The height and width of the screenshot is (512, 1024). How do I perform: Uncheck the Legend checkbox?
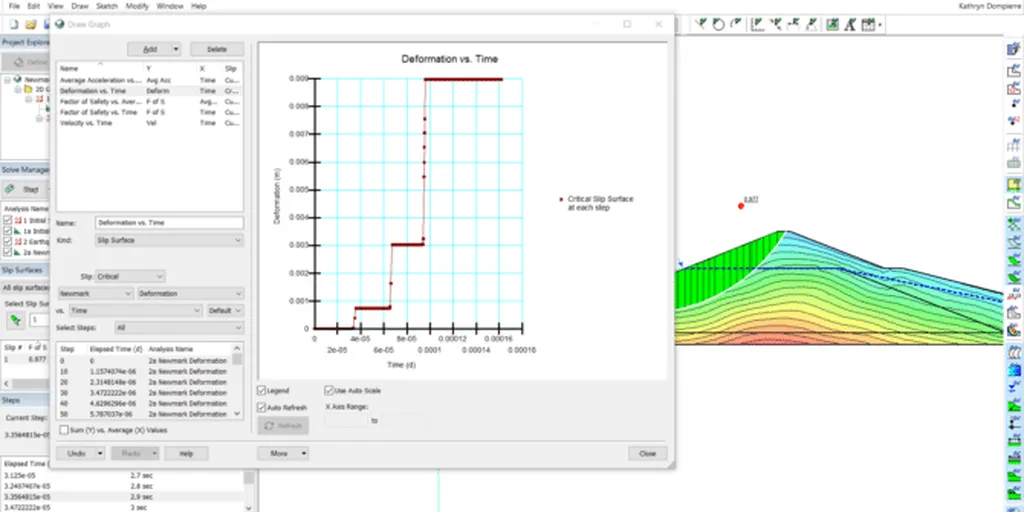[x=262, y=390]
